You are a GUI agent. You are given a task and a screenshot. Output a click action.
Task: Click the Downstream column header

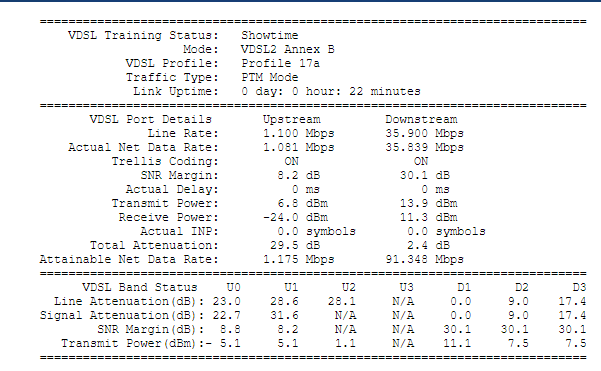(x=421, y=120)
